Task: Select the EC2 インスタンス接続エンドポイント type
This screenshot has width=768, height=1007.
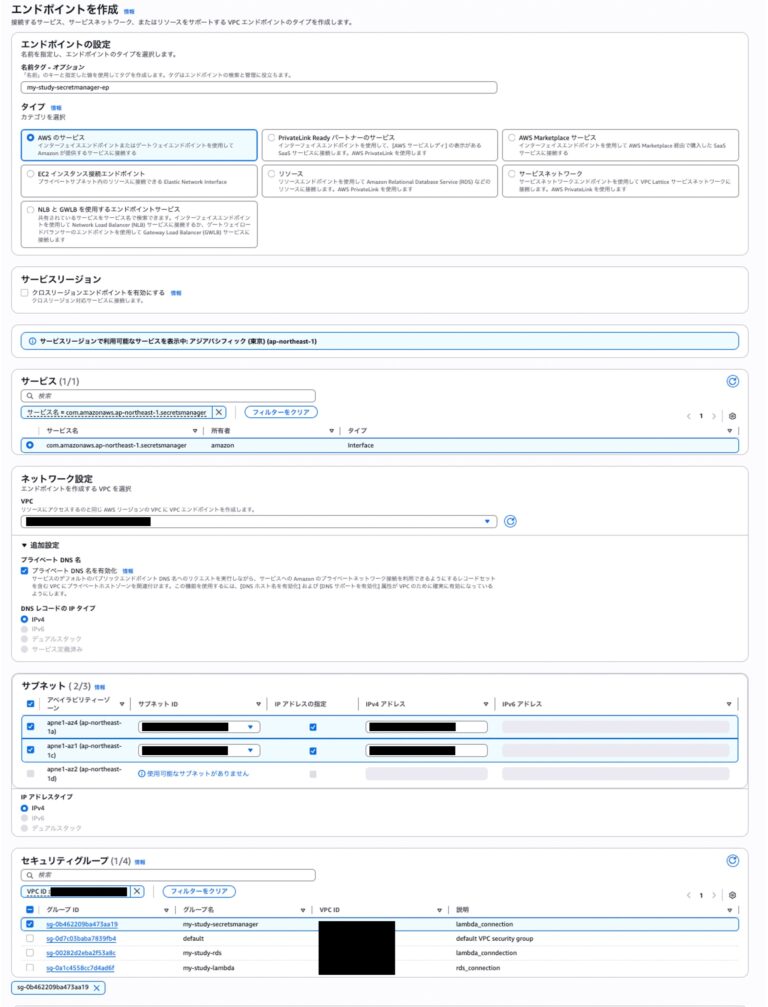Action: click(x=29, y=173)
